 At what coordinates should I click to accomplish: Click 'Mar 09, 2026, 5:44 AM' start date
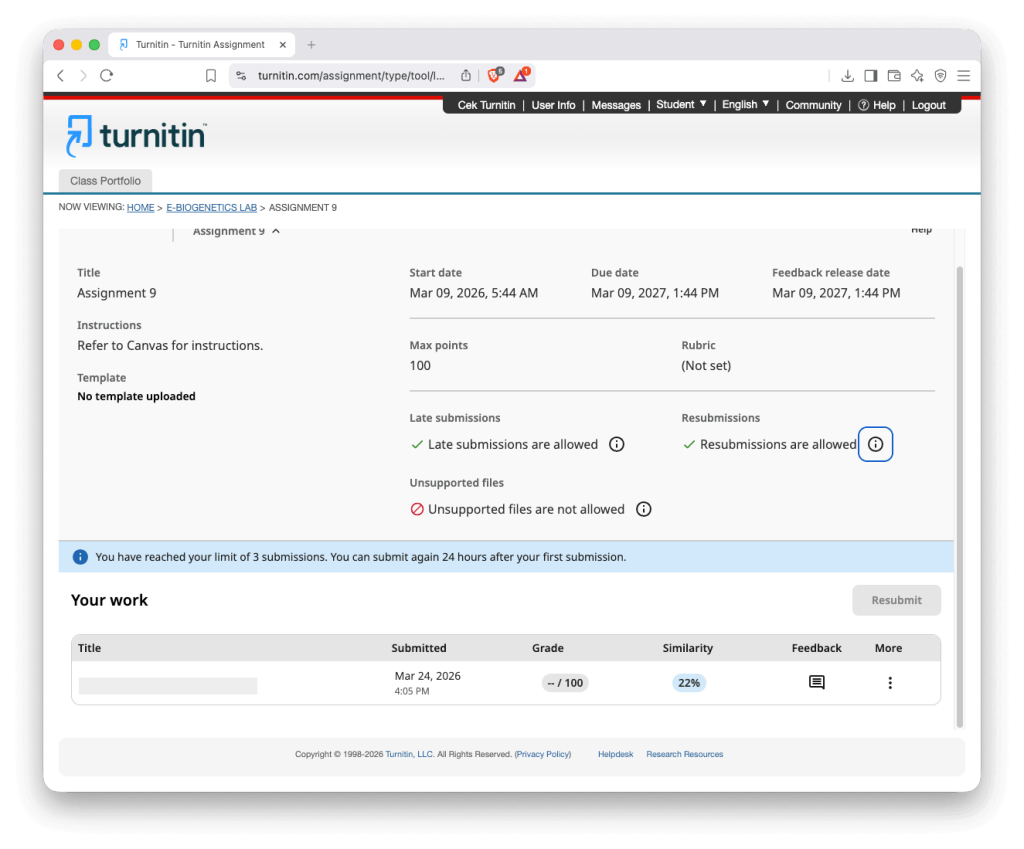(x=473, y=293)
